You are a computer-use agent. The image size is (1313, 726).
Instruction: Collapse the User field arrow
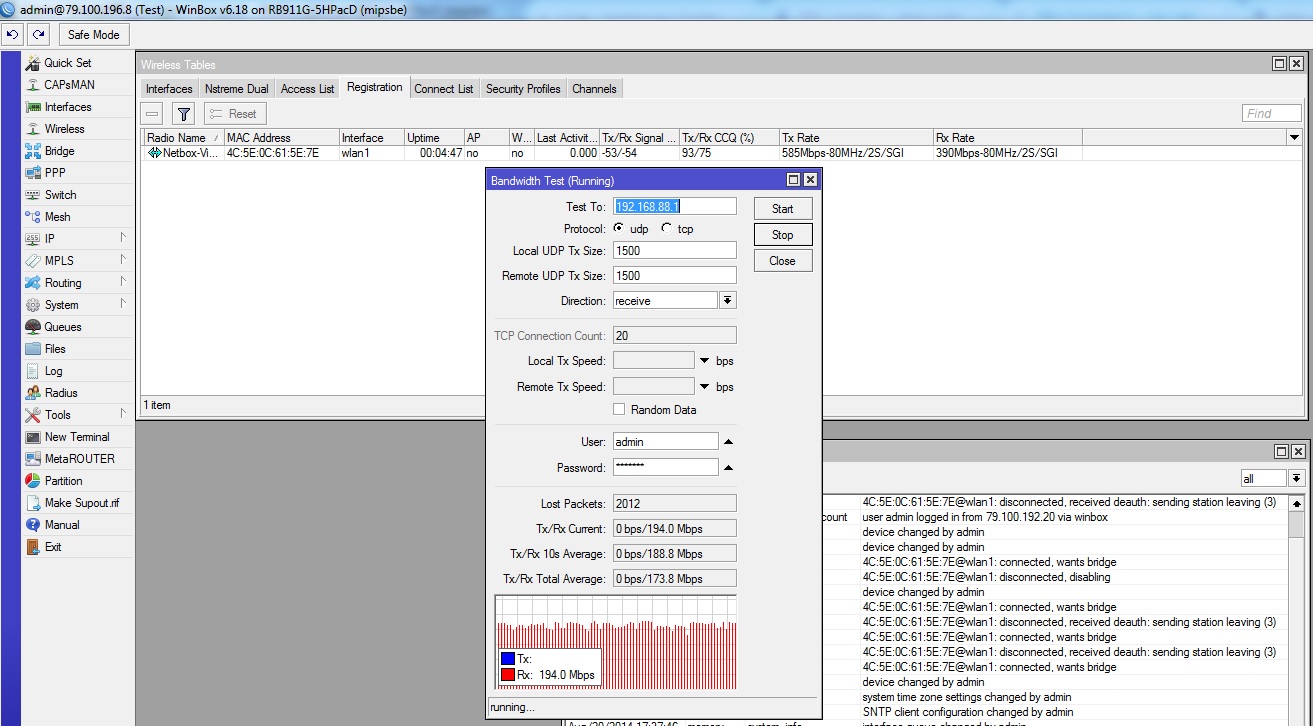728,442
